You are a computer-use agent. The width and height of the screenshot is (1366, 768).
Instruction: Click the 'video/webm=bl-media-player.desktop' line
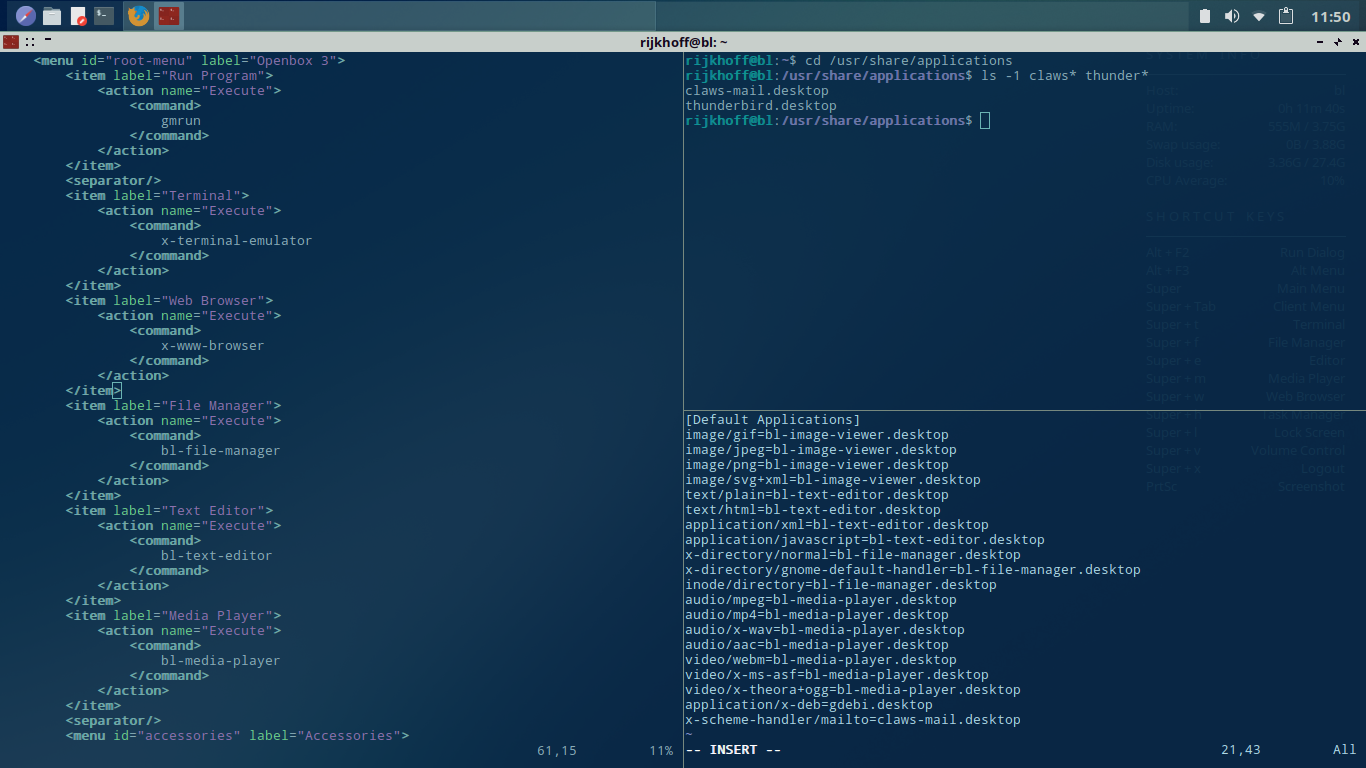click(821, 659)
